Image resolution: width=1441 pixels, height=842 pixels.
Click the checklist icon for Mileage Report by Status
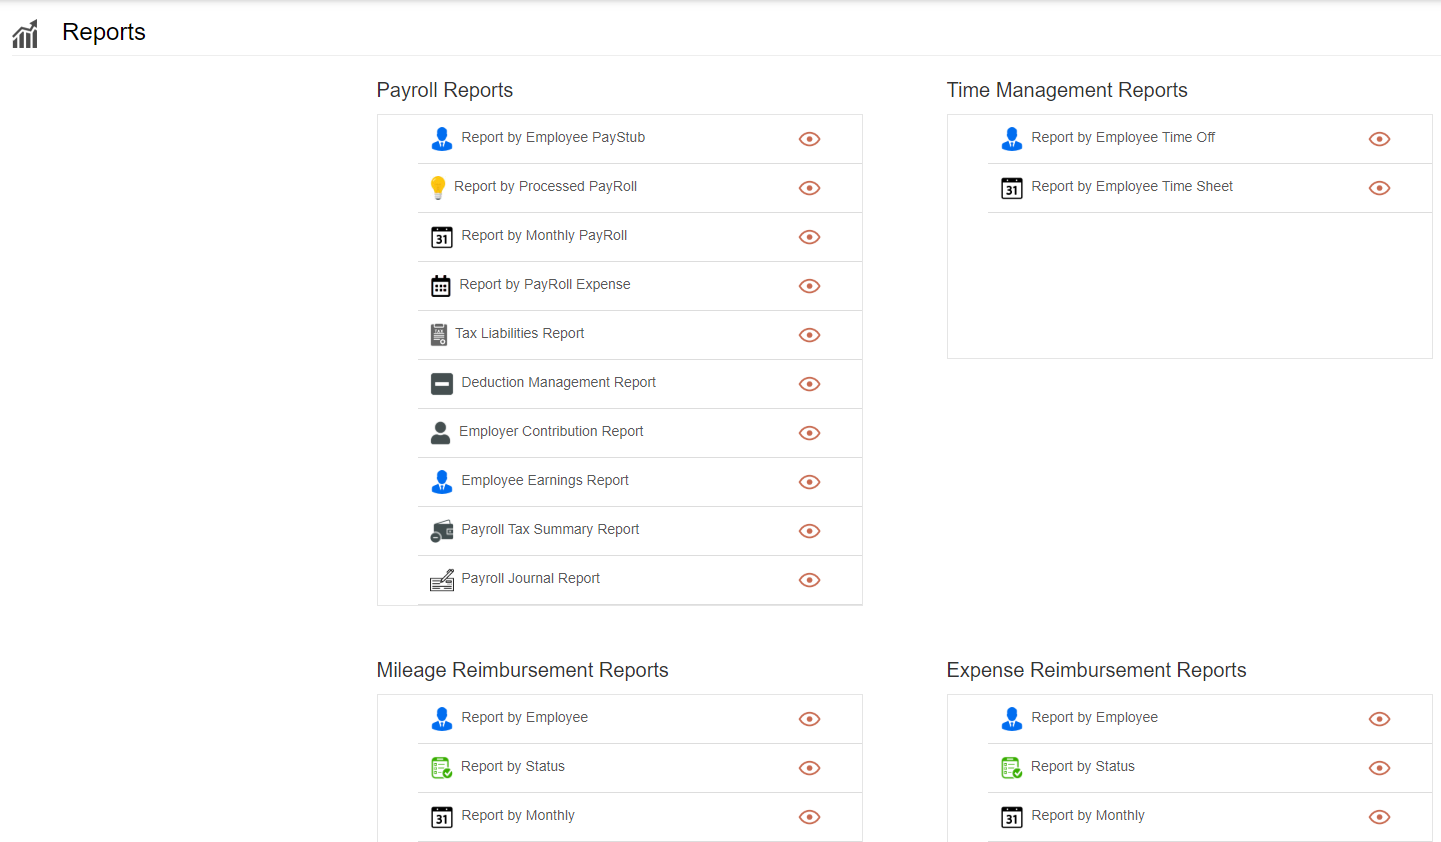(x=441, y=768)
